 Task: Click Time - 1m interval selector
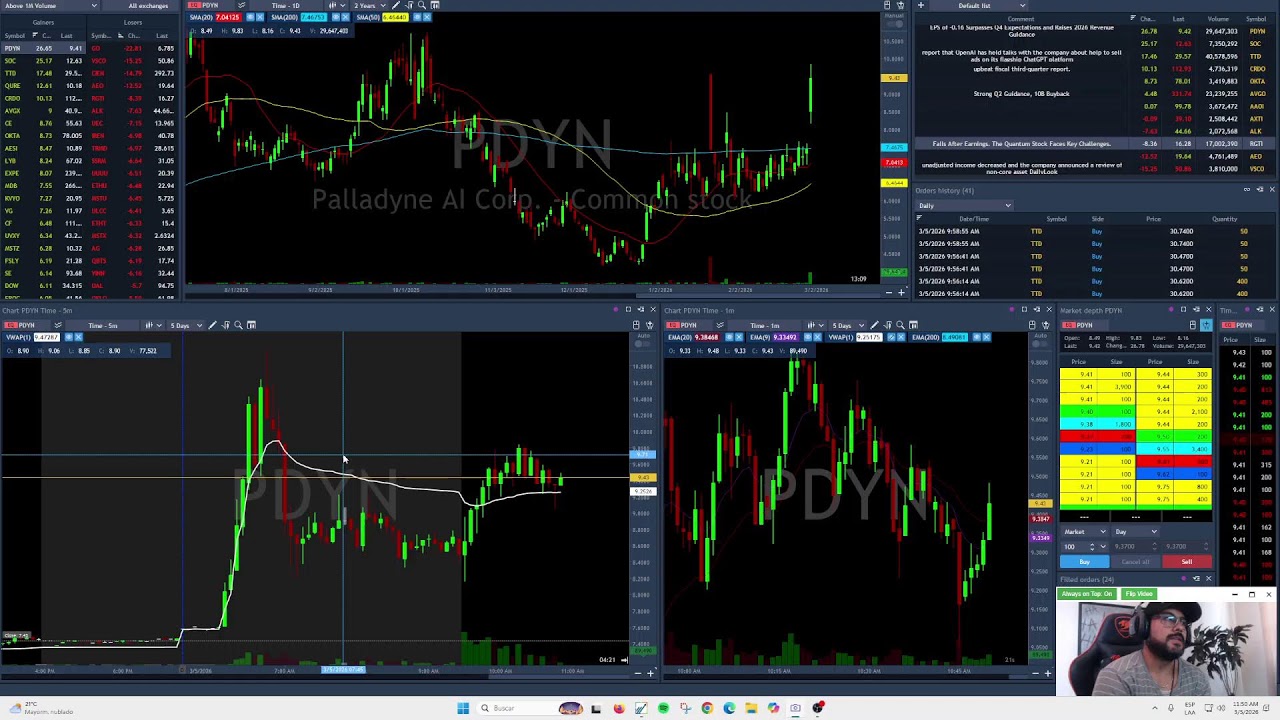tap(764, 325)
